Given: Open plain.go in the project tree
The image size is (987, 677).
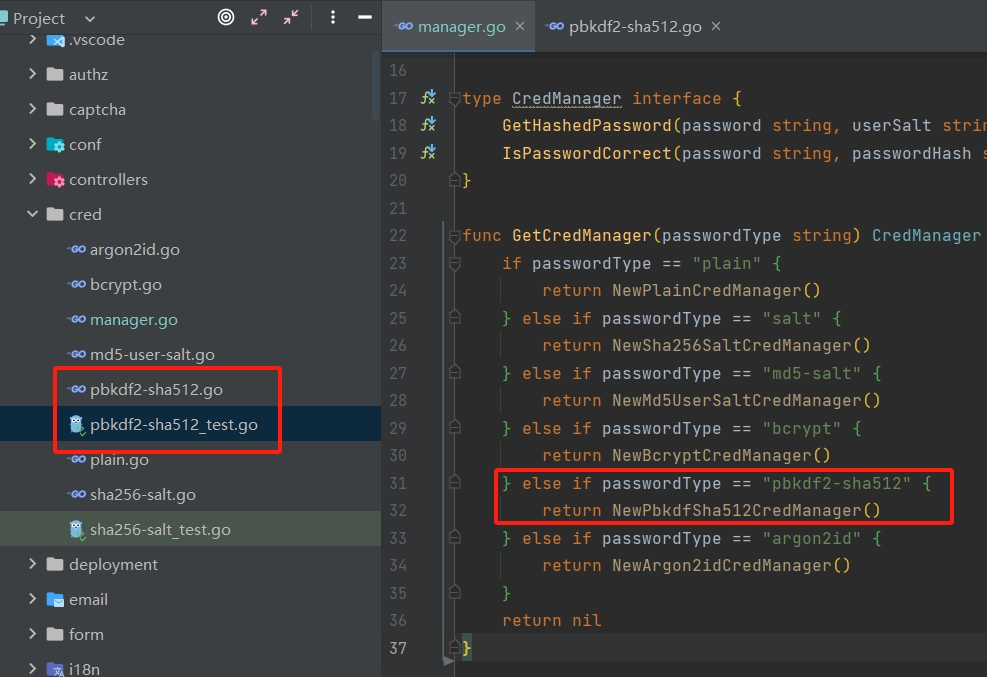Looking at the screenshot, I should click(x=120, y=460).
